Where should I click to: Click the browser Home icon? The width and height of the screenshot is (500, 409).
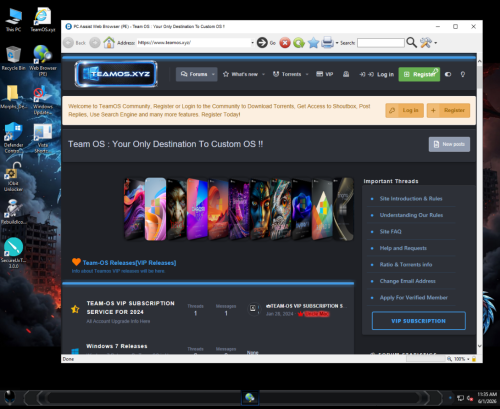point(109,43)
